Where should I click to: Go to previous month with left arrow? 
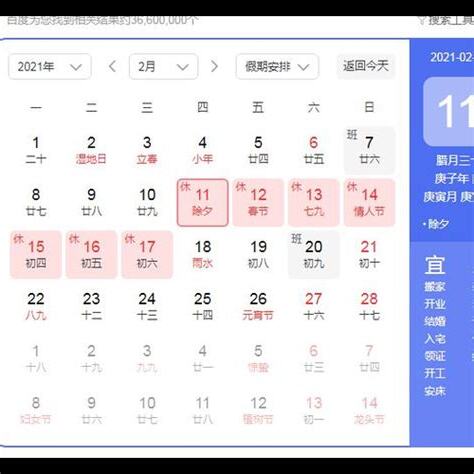[x=112, y=67]
